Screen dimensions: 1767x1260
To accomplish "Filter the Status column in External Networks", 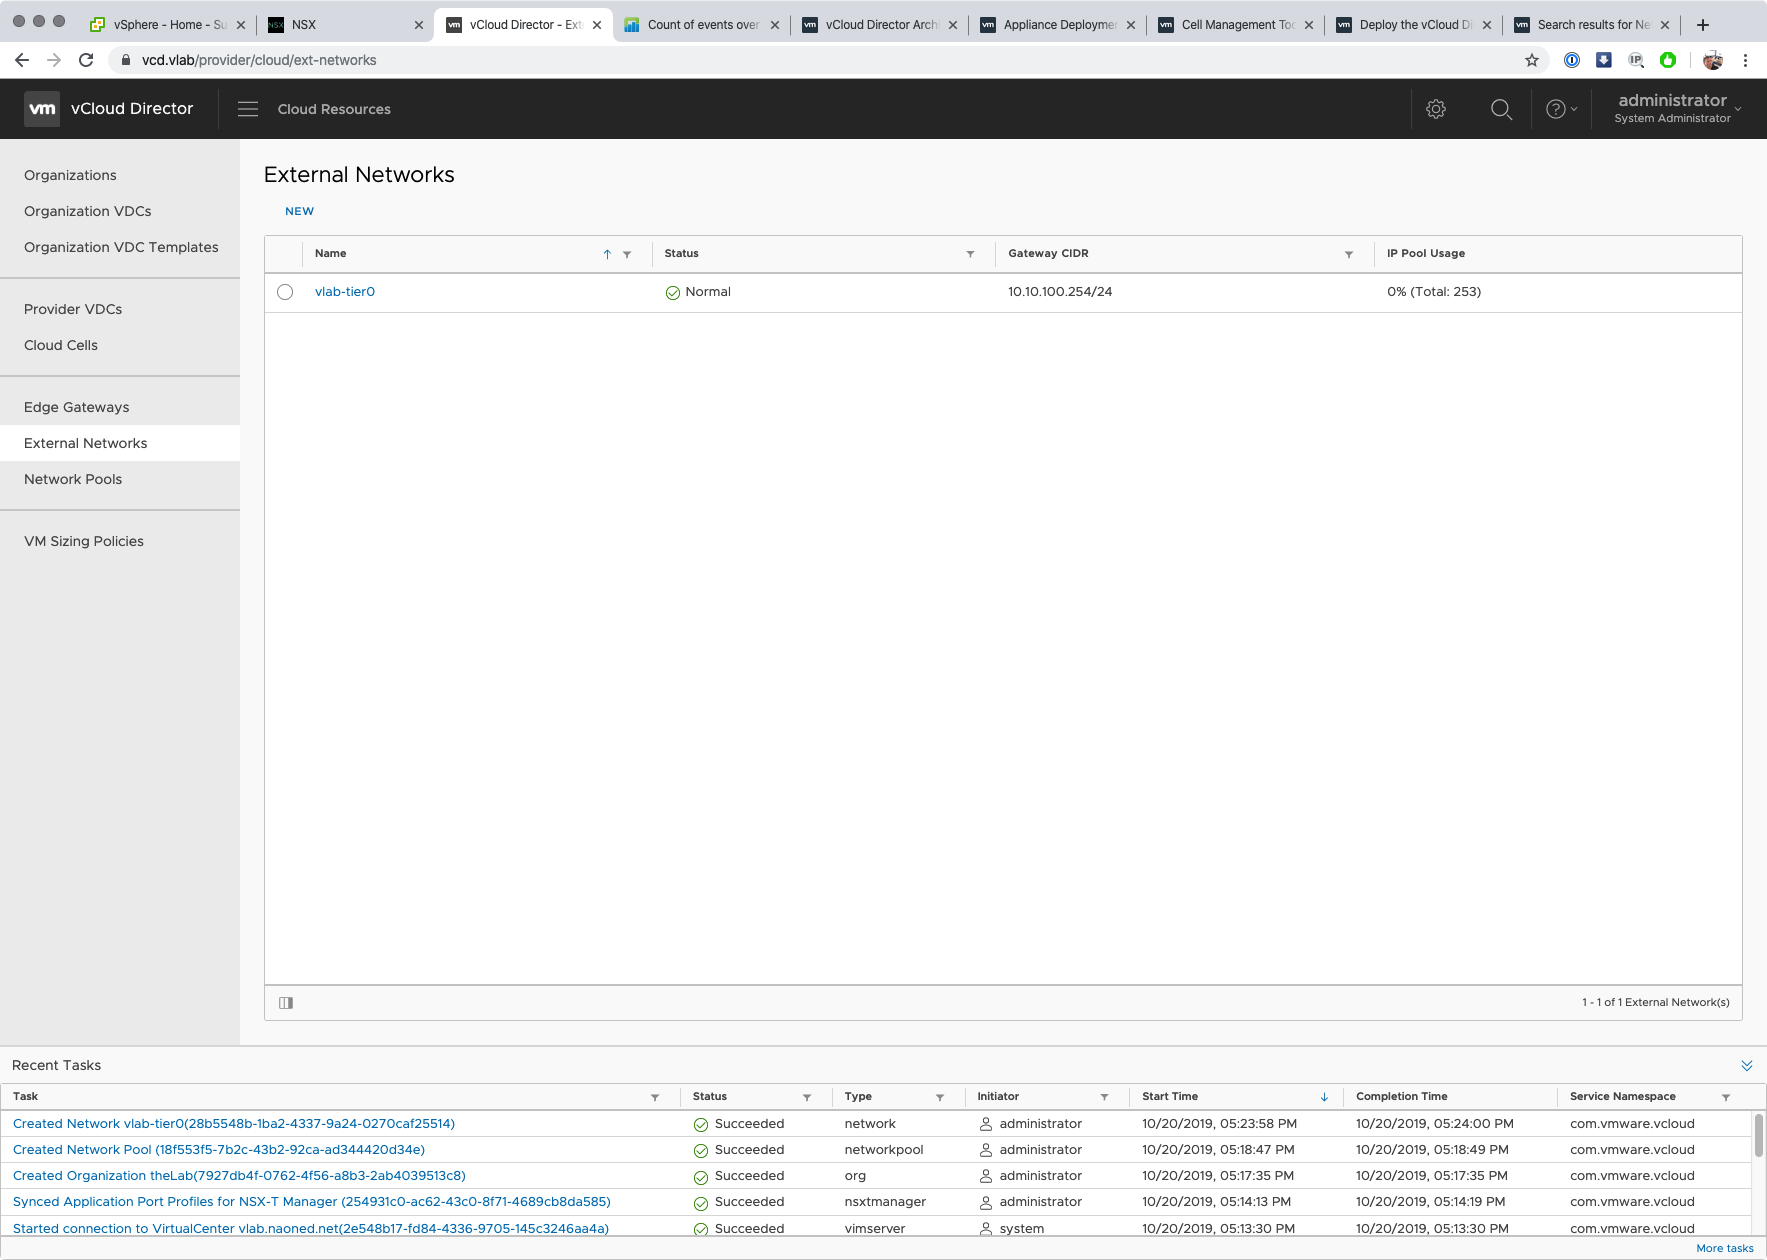I will [x=970, y=254].
